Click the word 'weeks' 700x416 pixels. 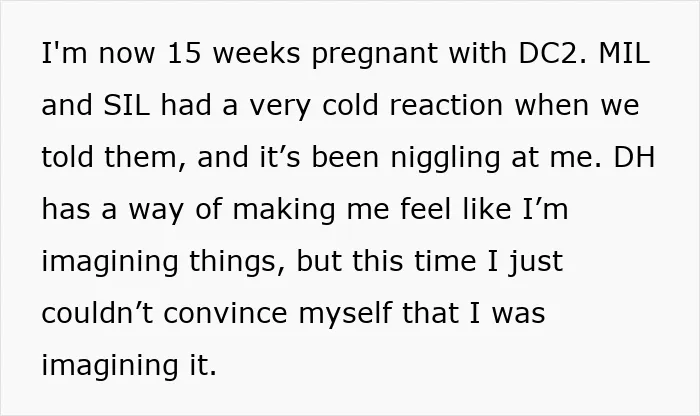256,53
